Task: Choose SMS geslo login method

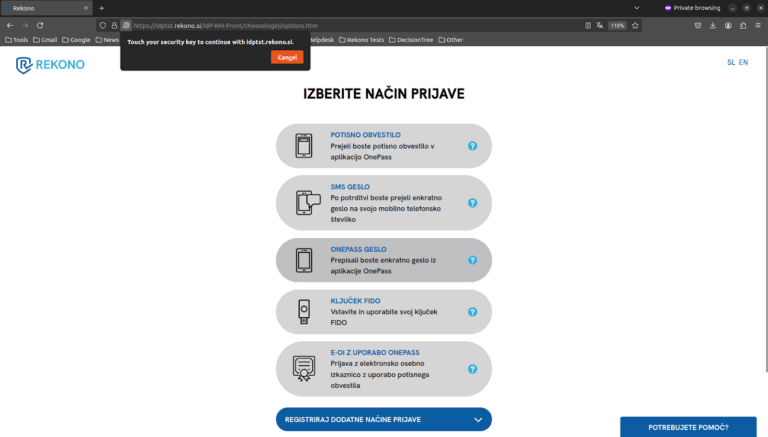Action: 384,203
